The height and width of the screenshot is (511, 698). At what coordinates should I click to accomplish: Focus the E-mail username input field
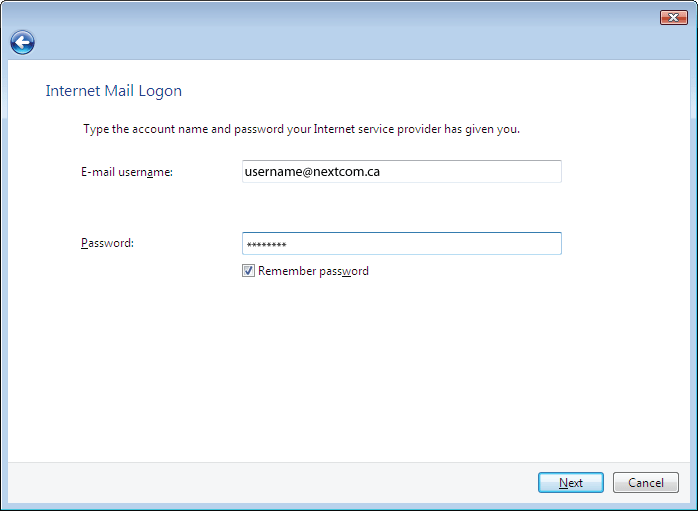coord(402,171)
